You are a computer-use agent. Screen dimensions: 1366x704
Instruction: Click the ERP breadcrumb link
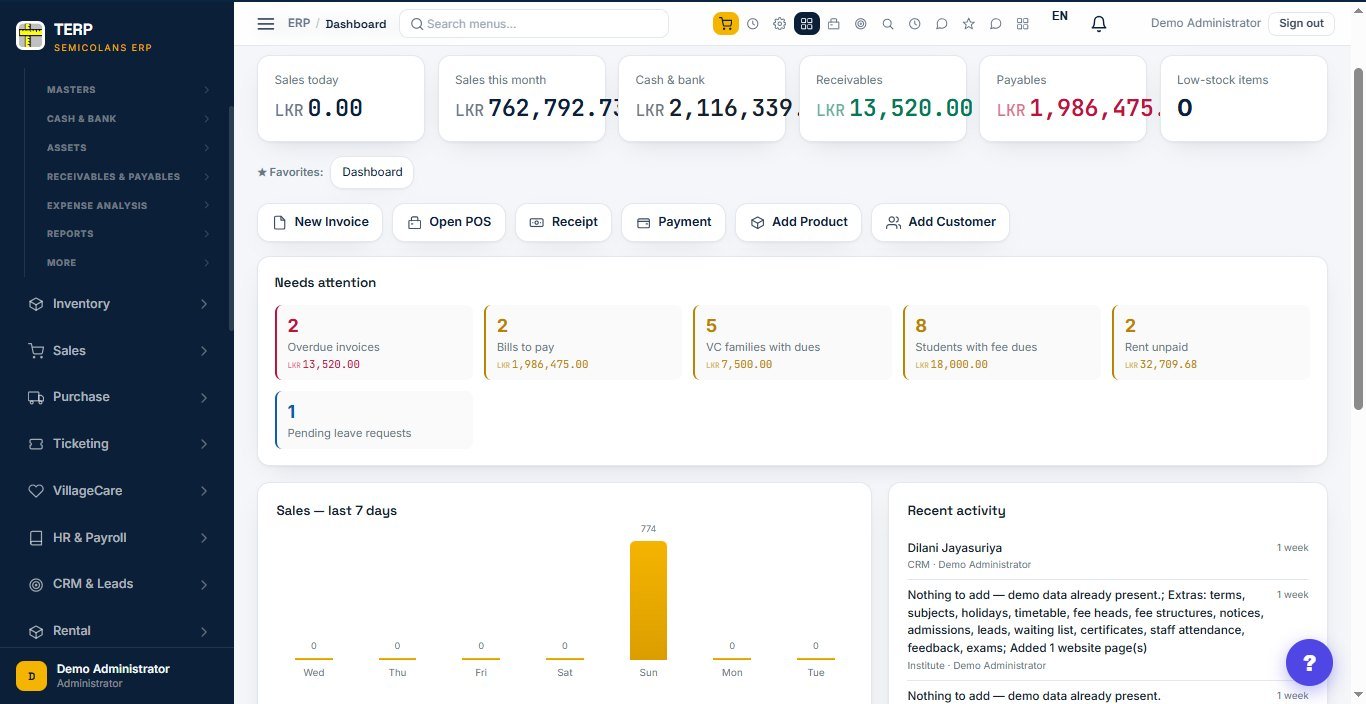299,23
